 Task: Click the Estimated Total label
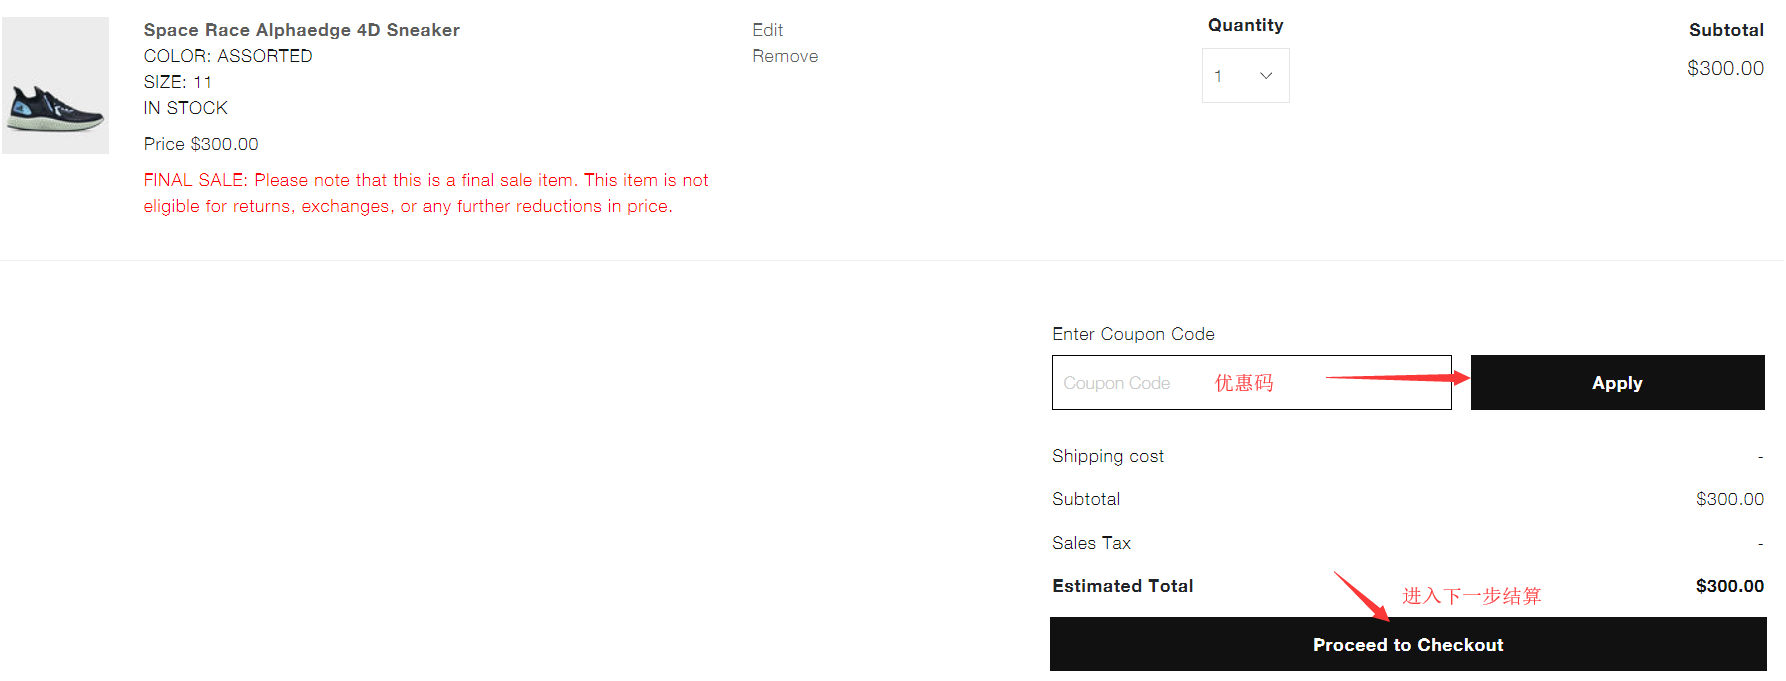(1122, 586)
